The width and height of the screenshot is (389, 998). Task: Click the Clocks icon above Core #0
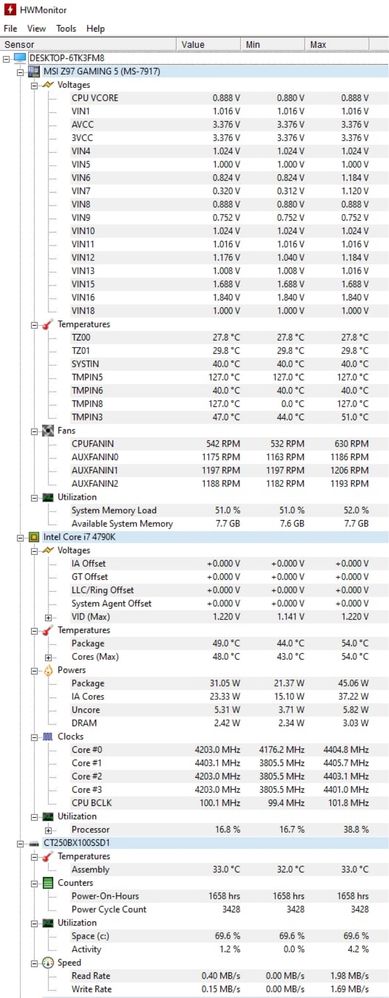[x=48, y=736]
